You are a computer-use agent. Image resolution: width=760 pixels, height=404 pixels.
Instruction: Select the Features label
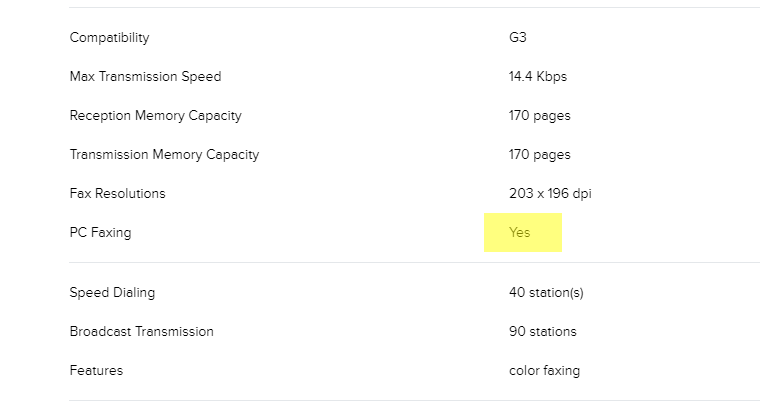(96, 371)
